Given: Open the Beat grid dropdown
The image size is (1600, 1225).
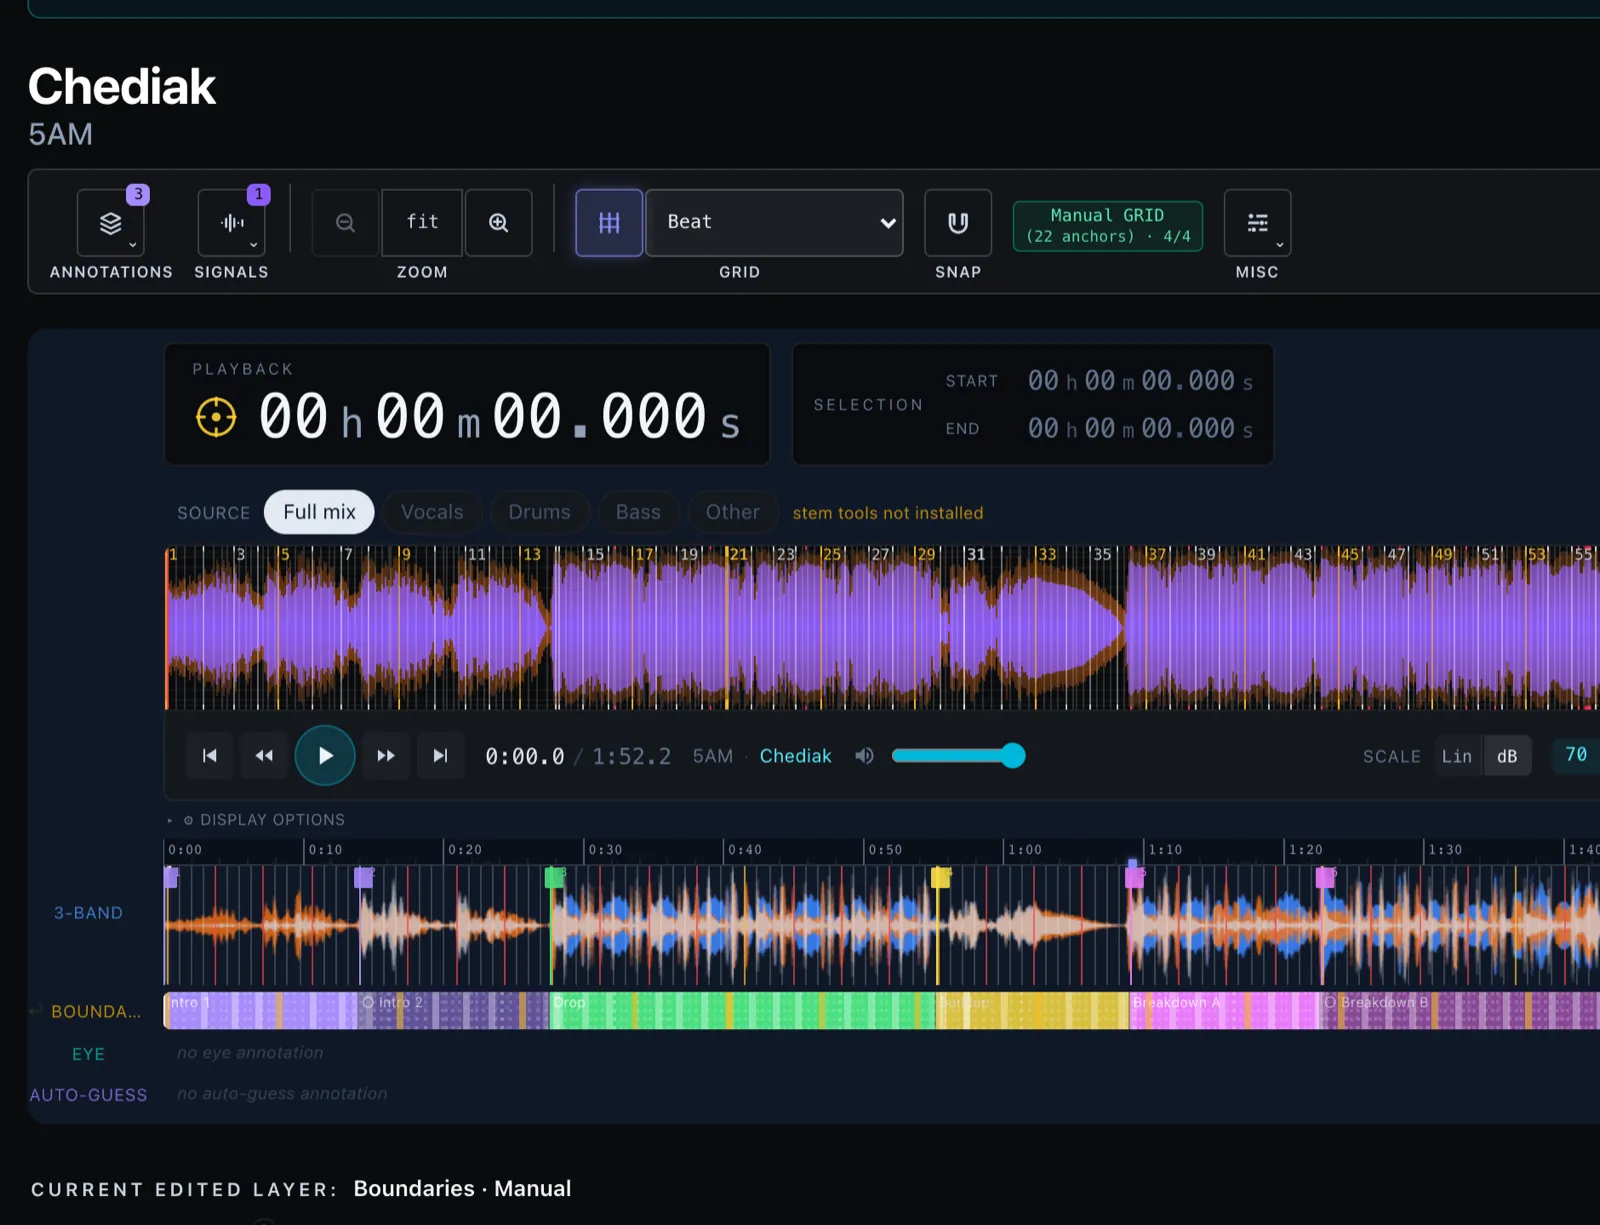Looking at the screenshot, I should pos(774,222).
